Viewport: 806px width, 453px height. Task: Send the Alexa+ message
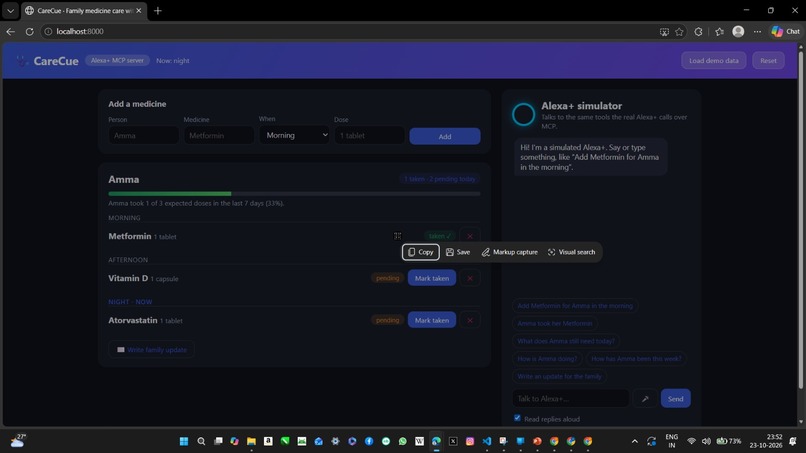pos(675,398)
